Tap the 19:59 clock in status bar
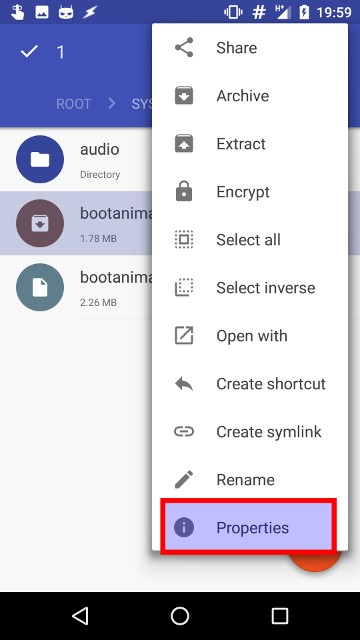The width and height of the screenshot is (360, 640). pyautogui.click(x=334, y=12)
